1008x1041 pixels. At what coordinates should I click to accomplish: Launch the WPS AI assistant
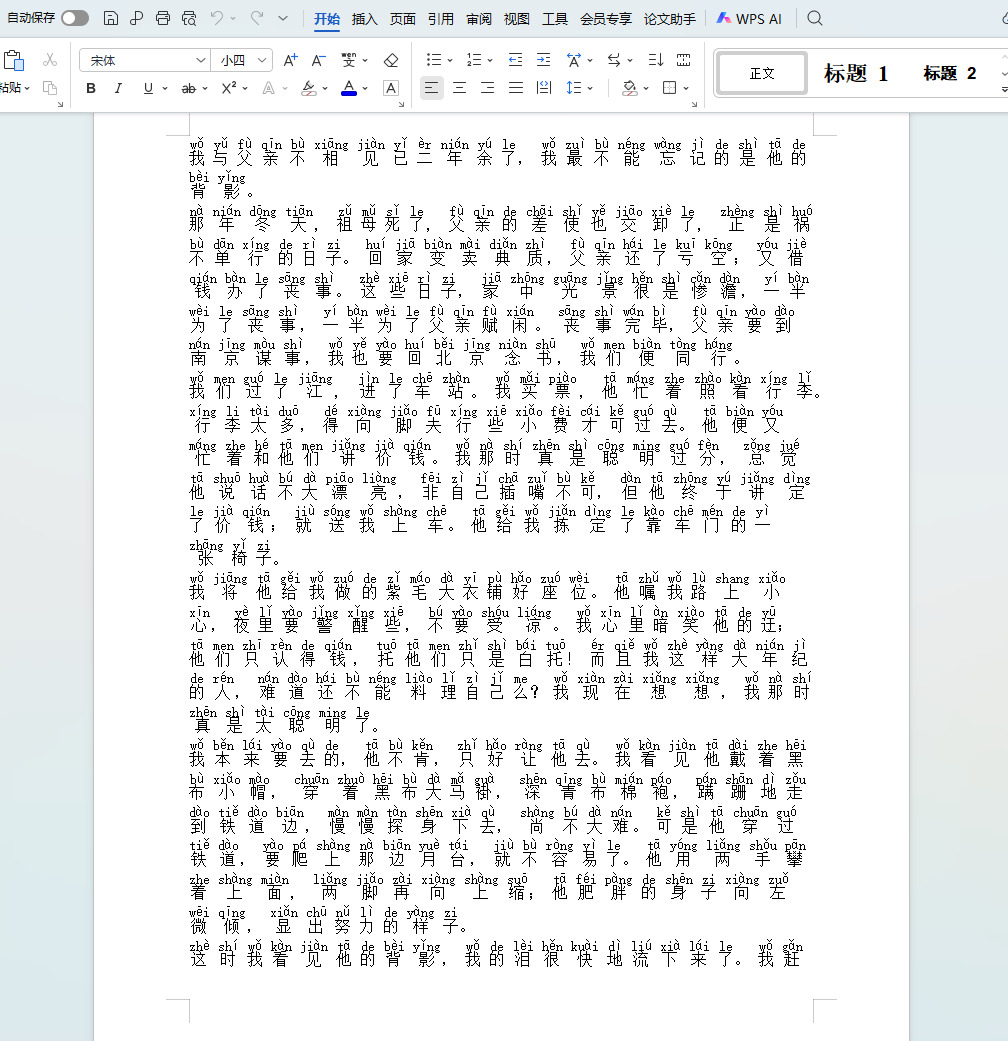(748, 19)
